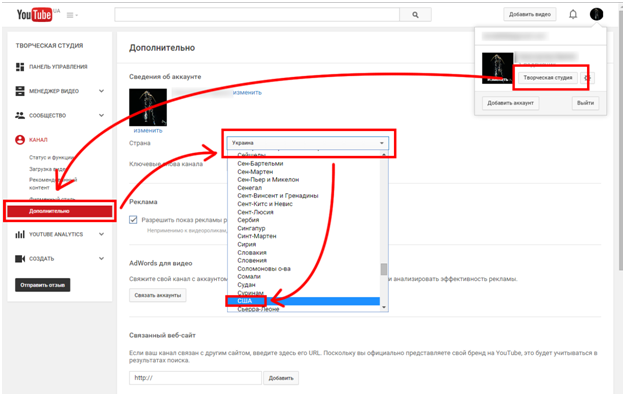
Task: Open the Страна dropdown showing Украина
Action: [308, 143]
